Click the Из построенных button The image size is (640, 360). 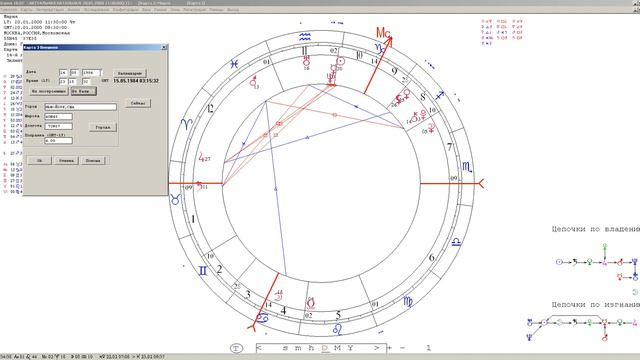(49, 91)
